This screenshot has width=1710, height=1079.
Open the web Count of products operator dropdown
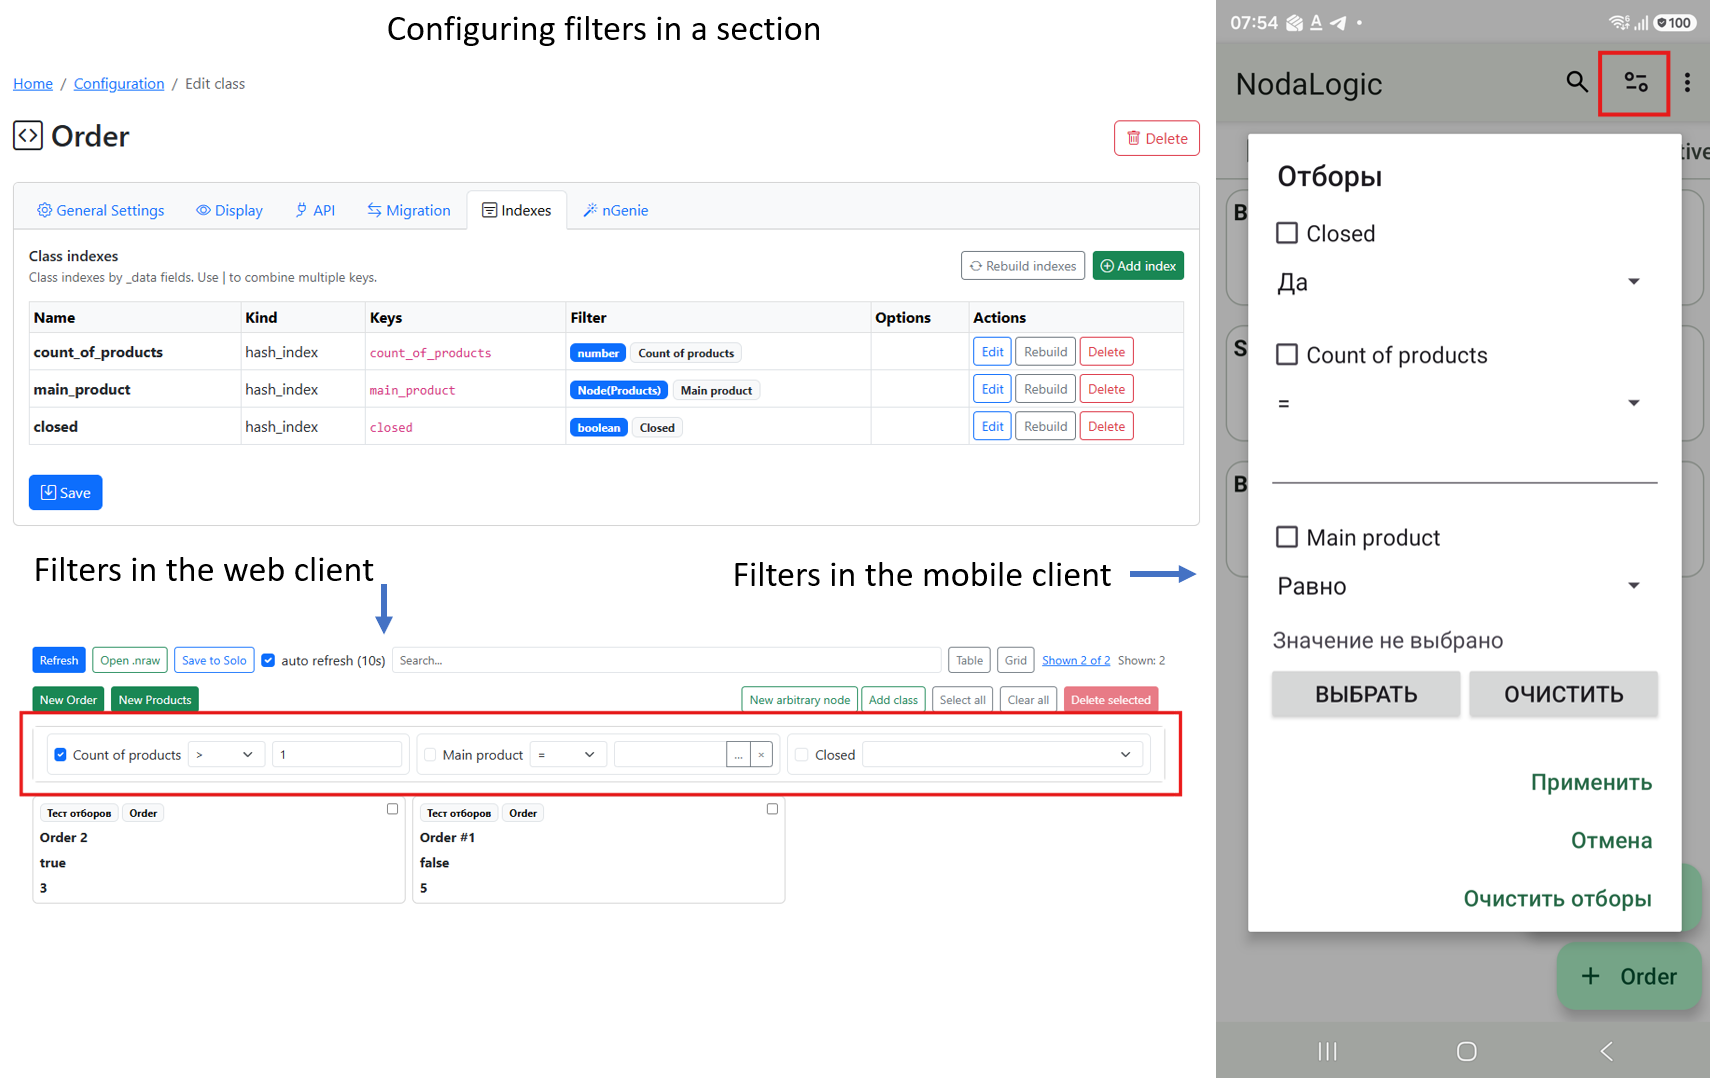point(225,755)
